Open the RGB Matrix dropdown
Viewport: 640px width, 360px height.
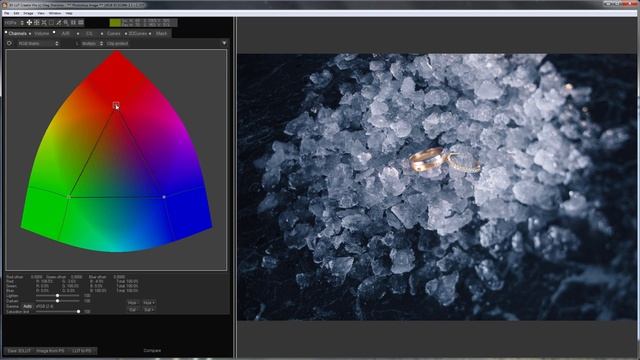point(38,43)
